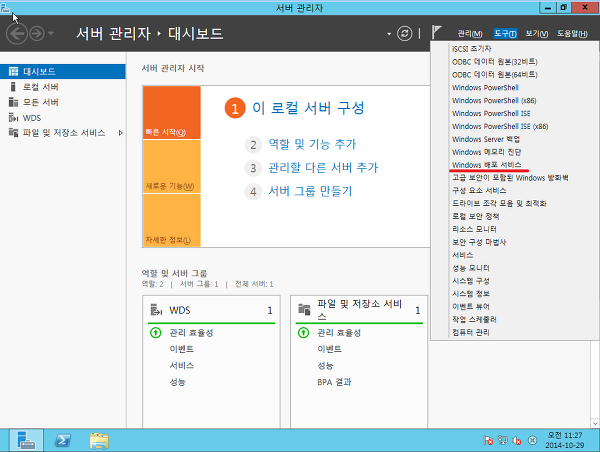Select the 새로운 기능(W) tile
The height and width of the screenshot is (452, 600).
pyautogui.click(x=171, y=166)
